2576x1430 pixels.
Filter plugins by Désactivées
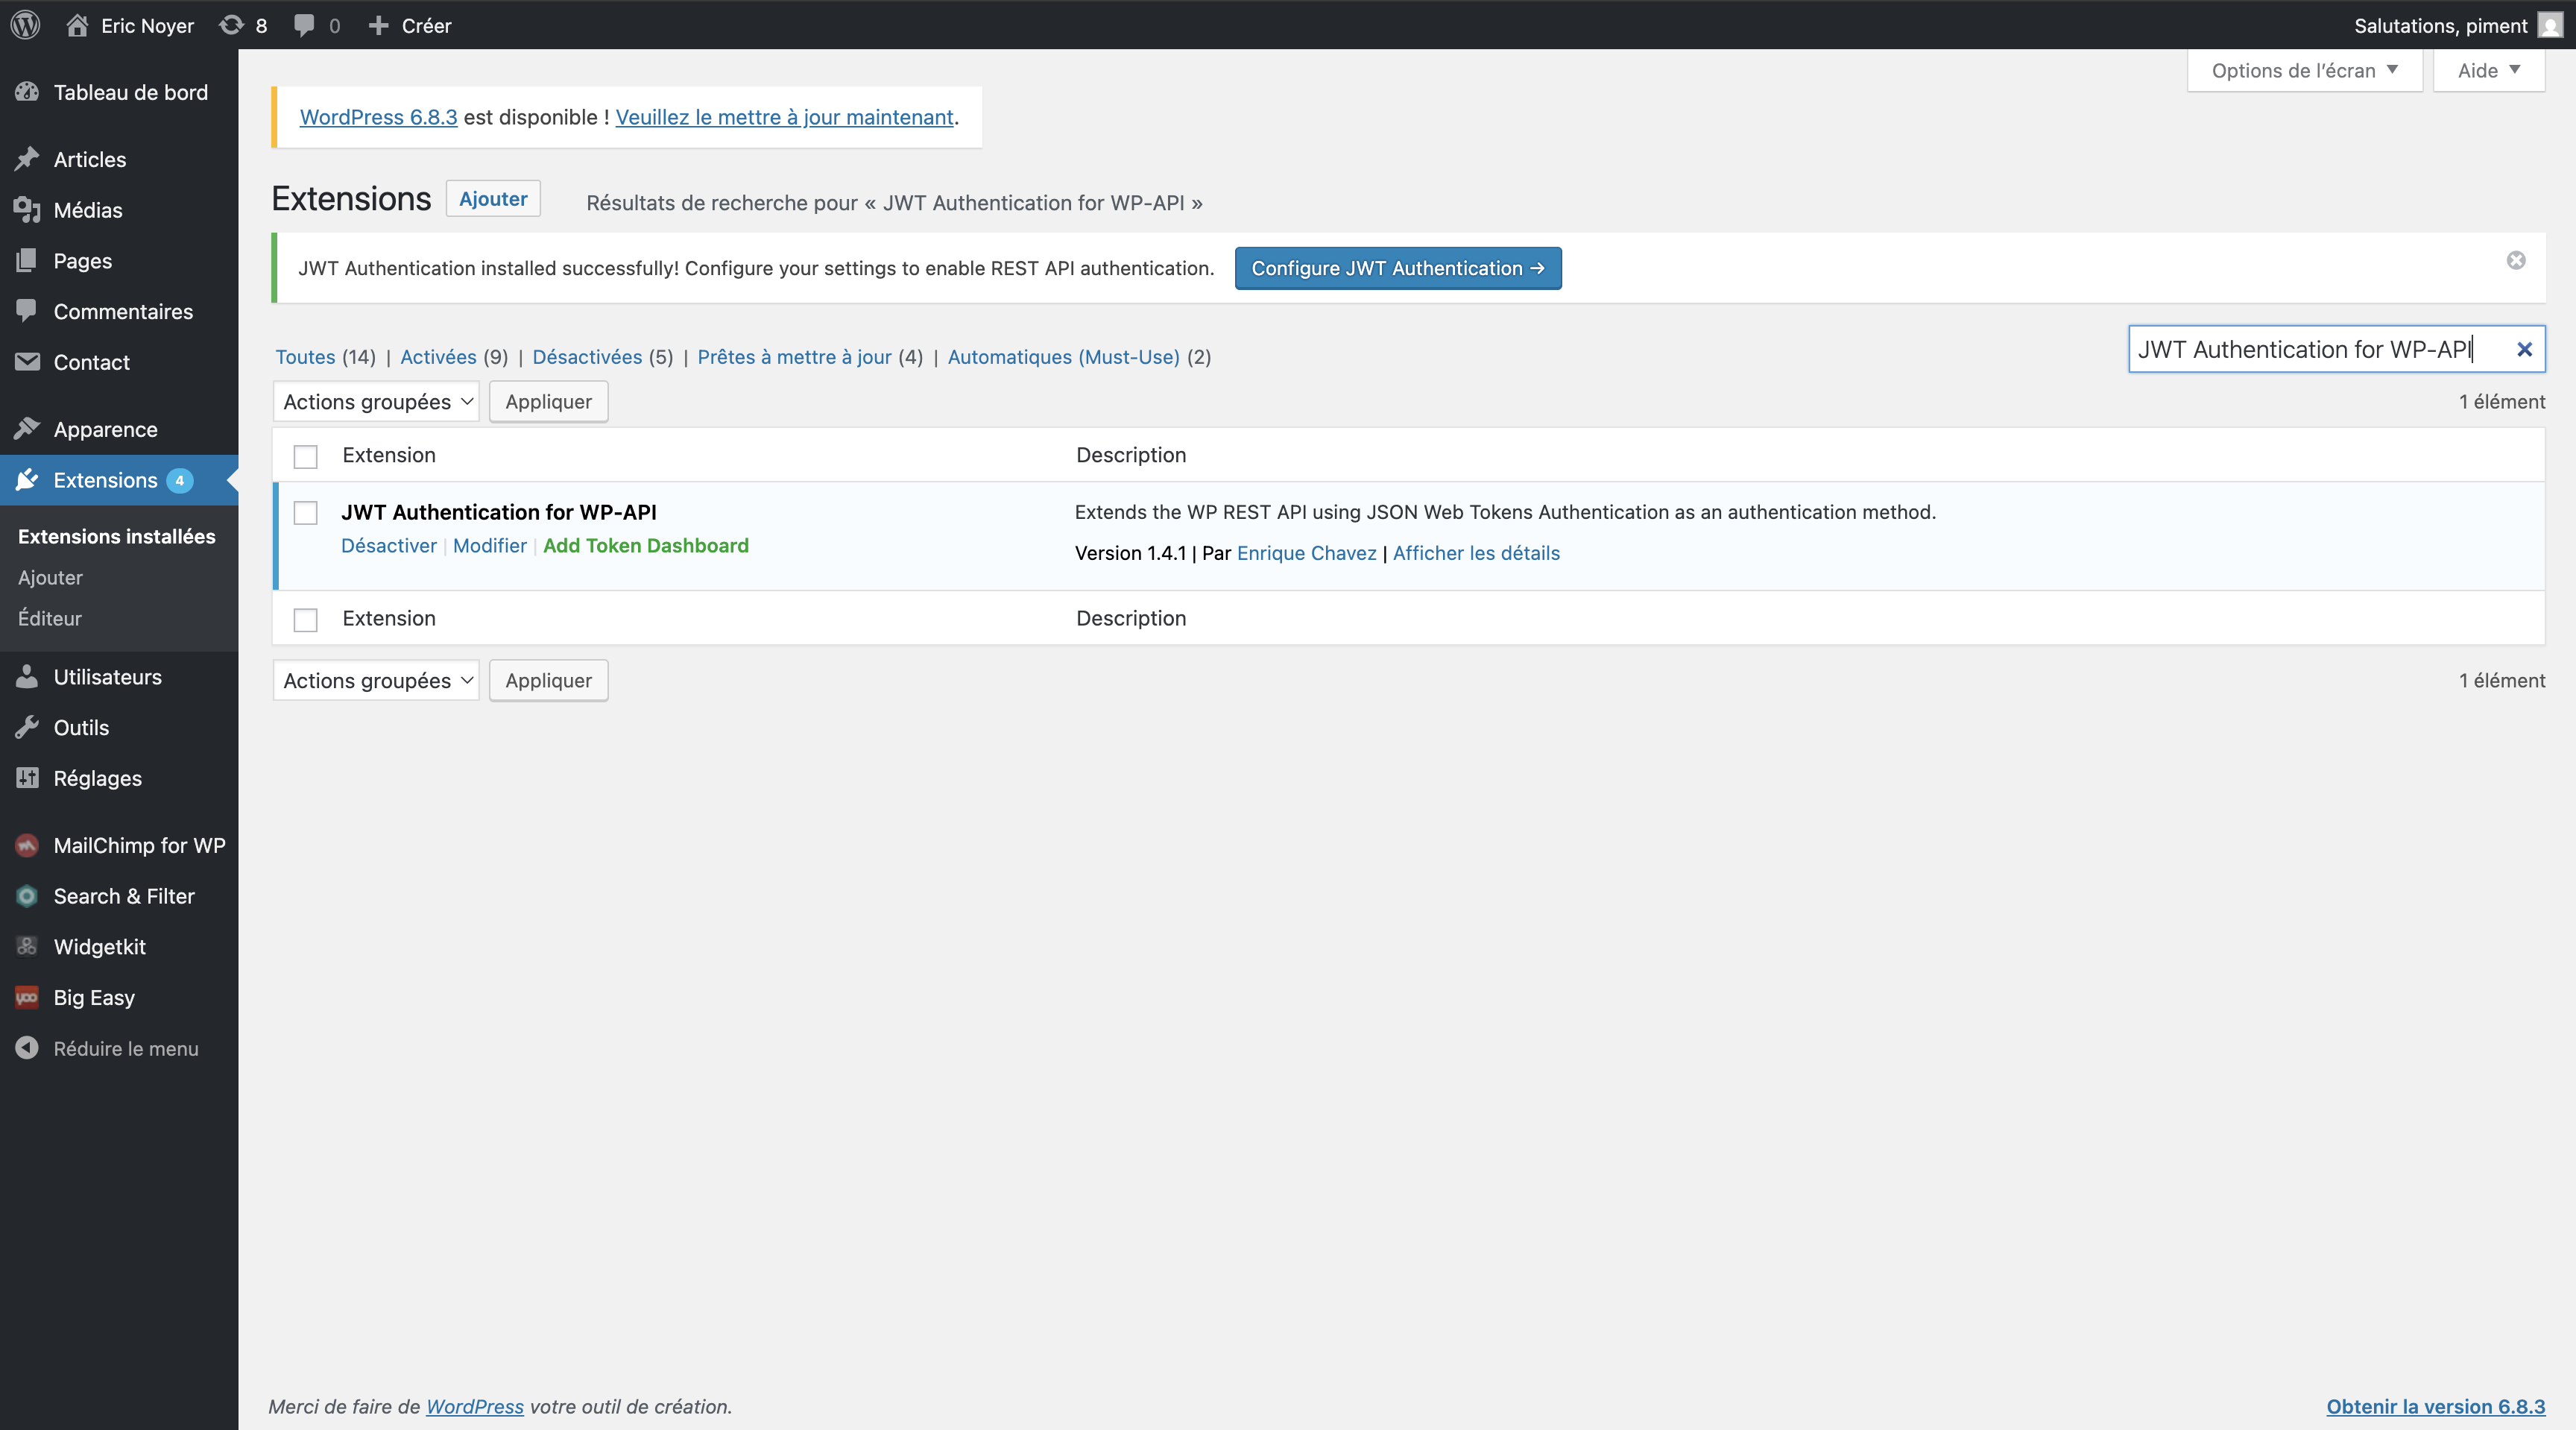click(x=587, y=357)
